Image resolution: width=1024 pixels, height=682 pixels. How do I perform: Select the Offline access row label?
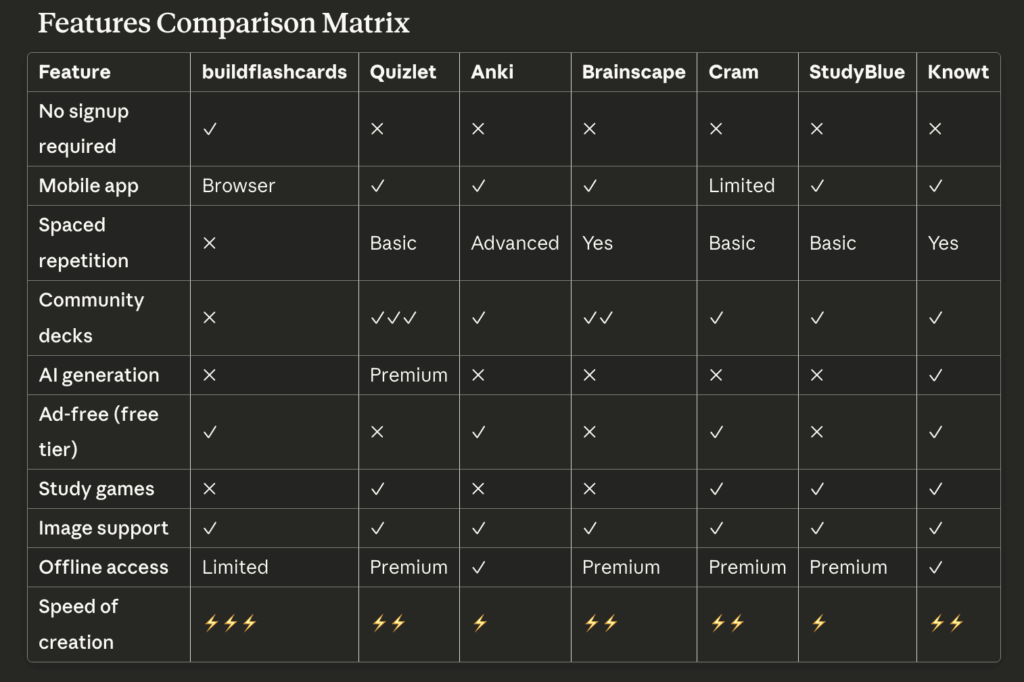pyautogui.click(x=104, y=567)
